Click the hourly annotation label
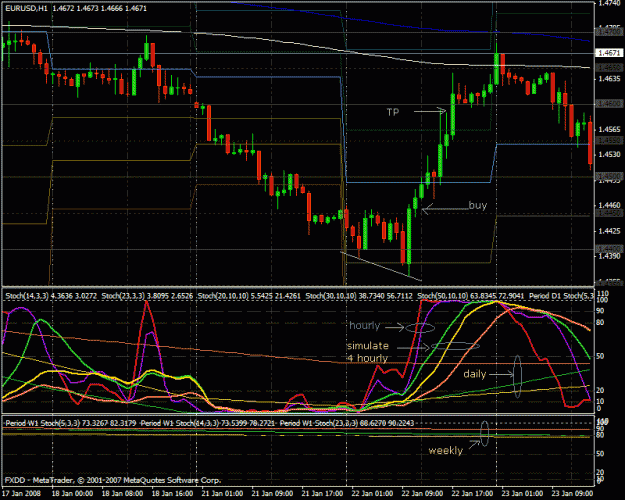This screenshot has height=500, width=625. (364, 326)
